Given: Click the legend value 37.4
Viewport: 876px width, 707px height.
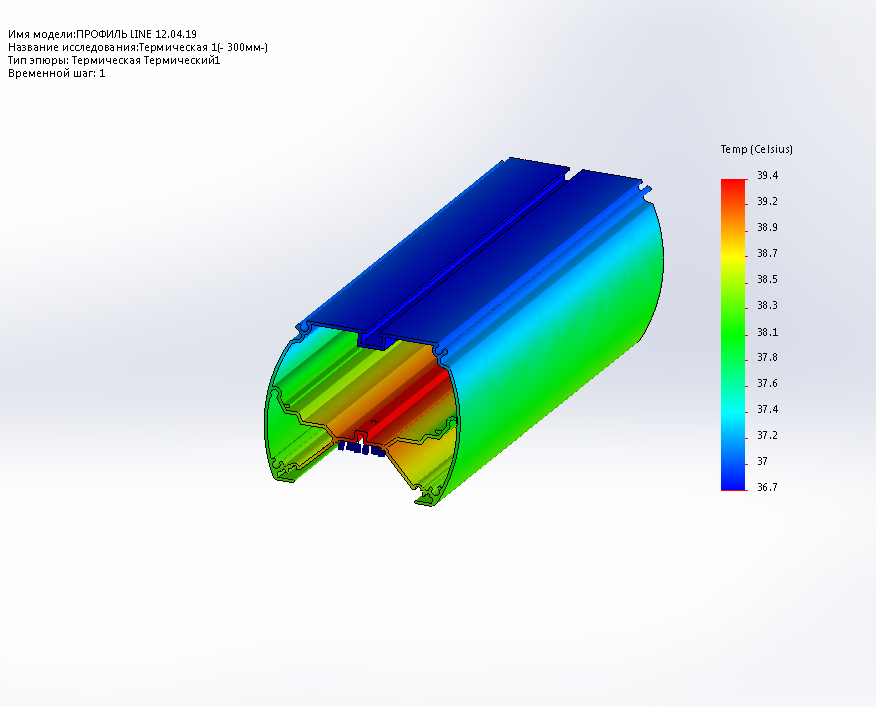Looking at the screenshot, I should 767,410.
